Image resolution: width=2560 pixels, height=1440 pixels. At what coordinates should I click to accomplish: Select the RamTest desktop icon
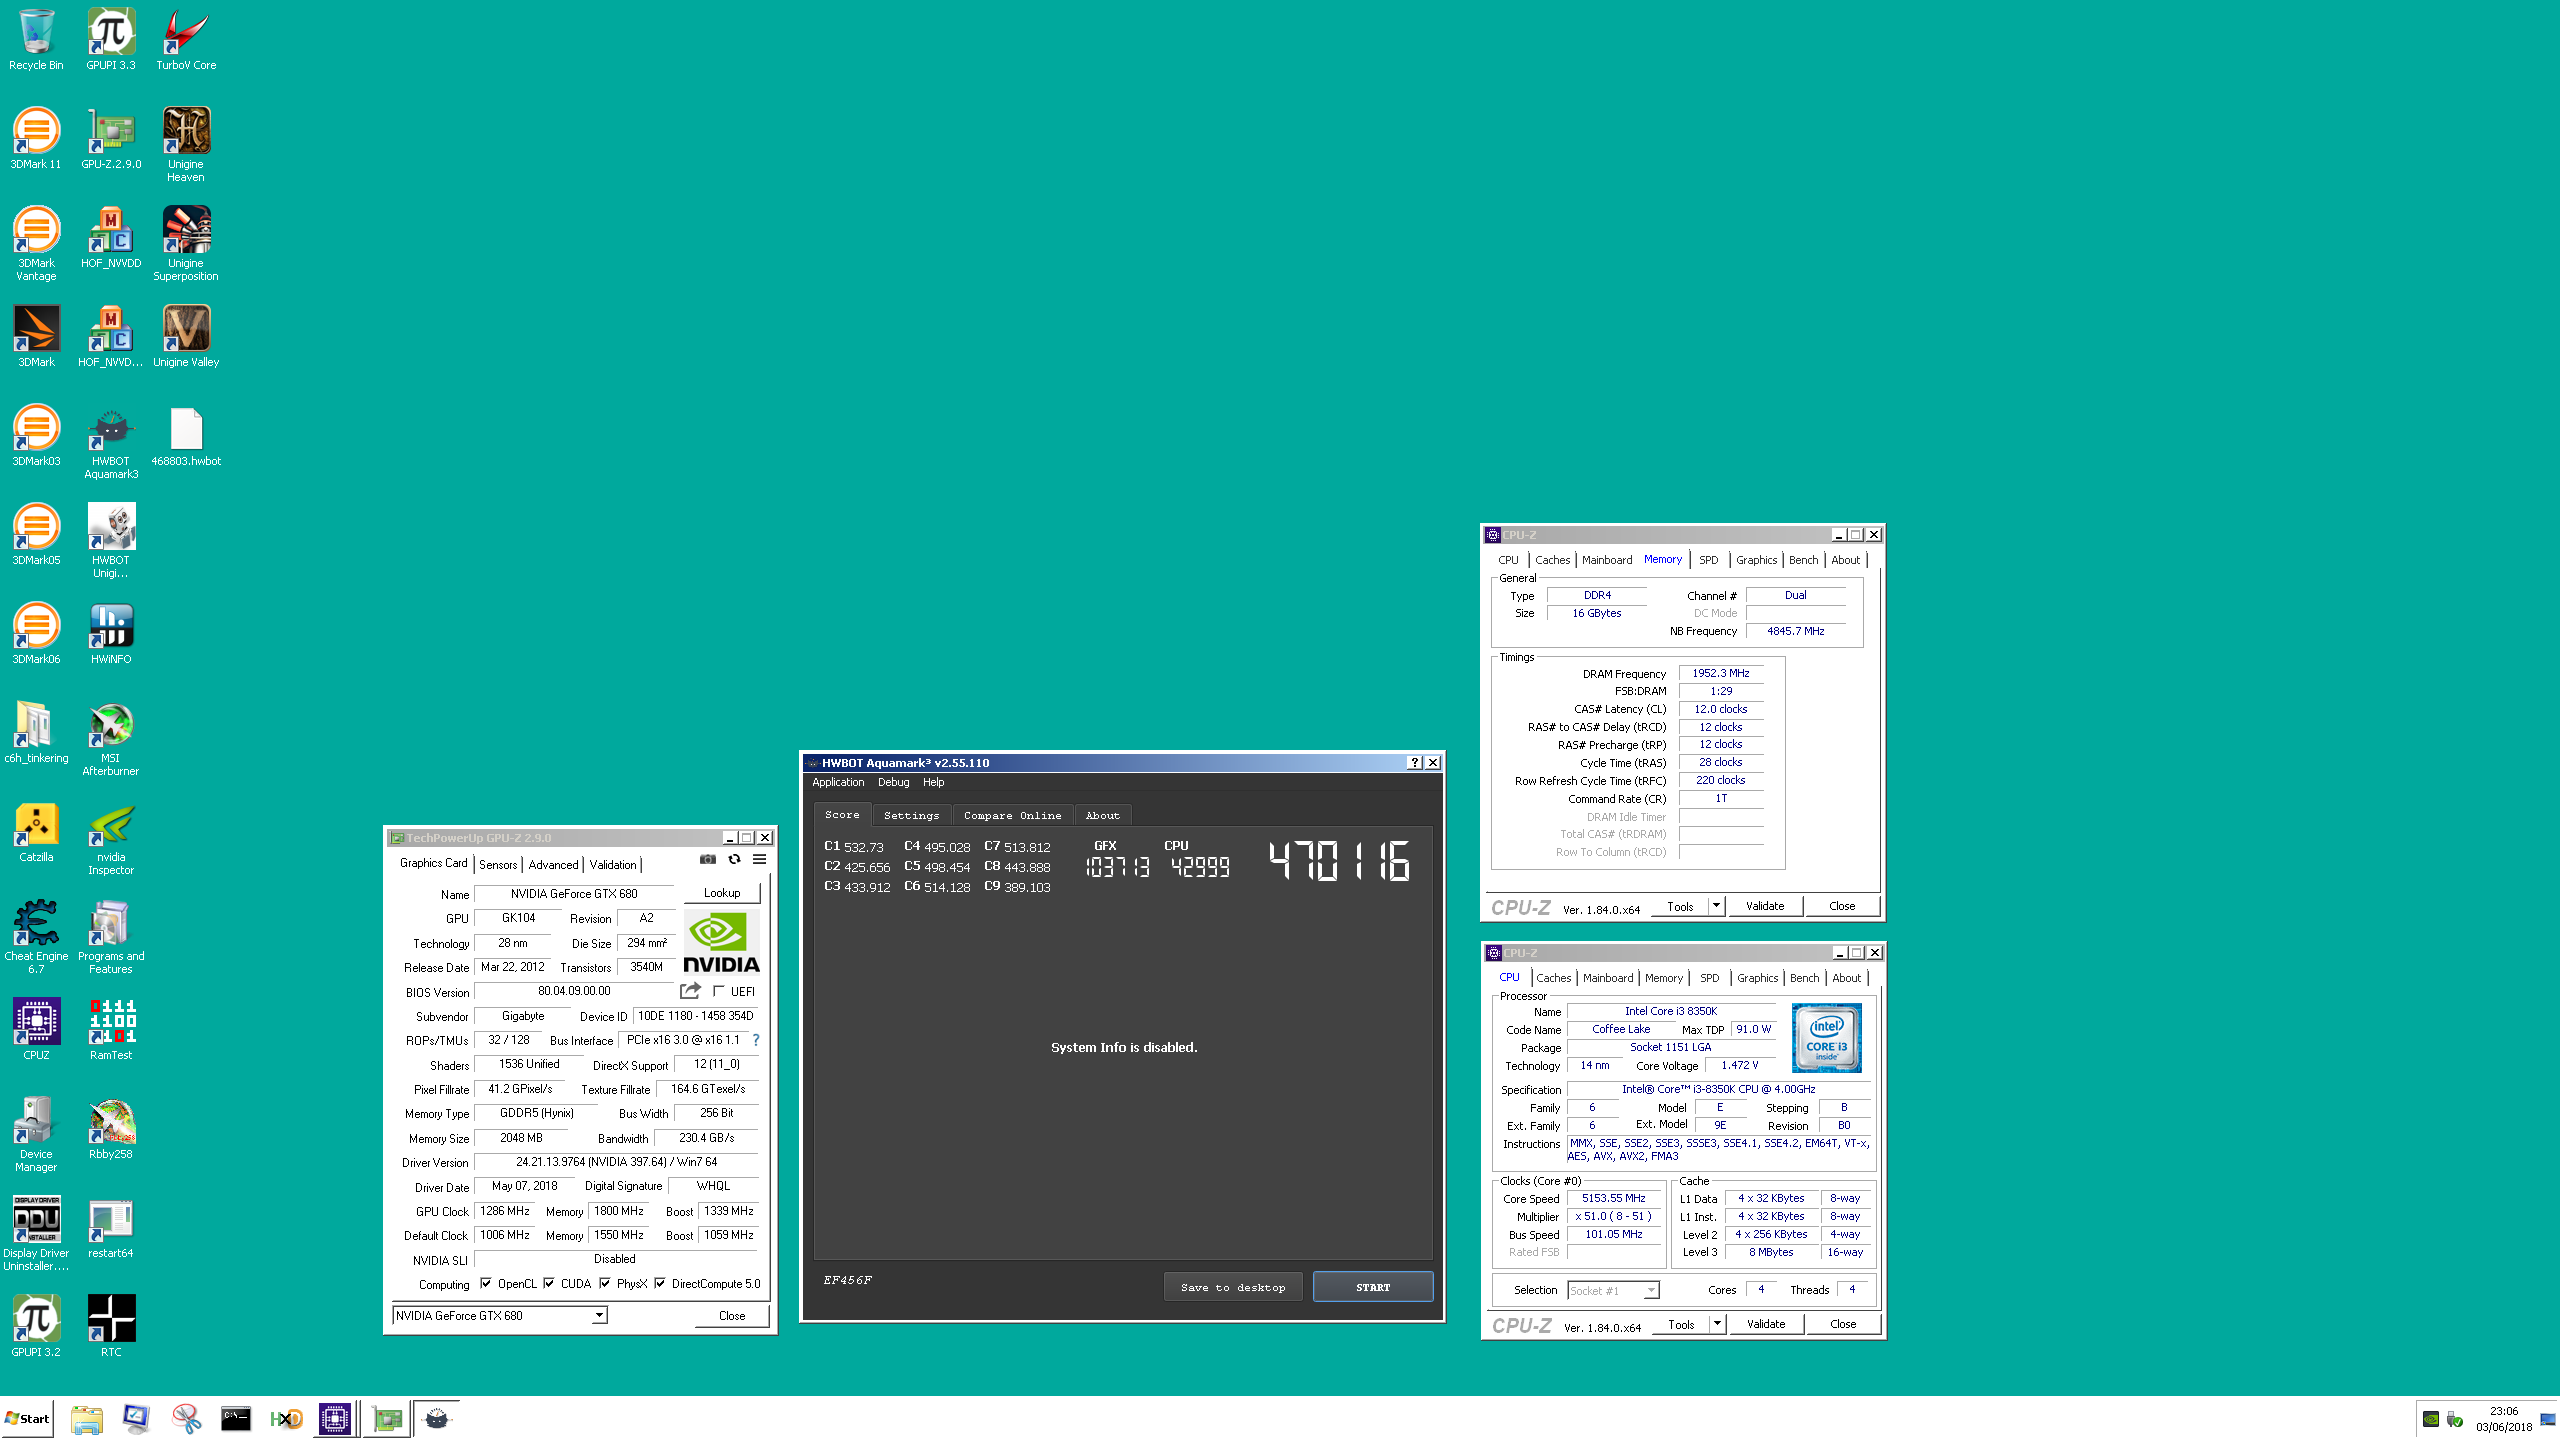pos(111,1029)
